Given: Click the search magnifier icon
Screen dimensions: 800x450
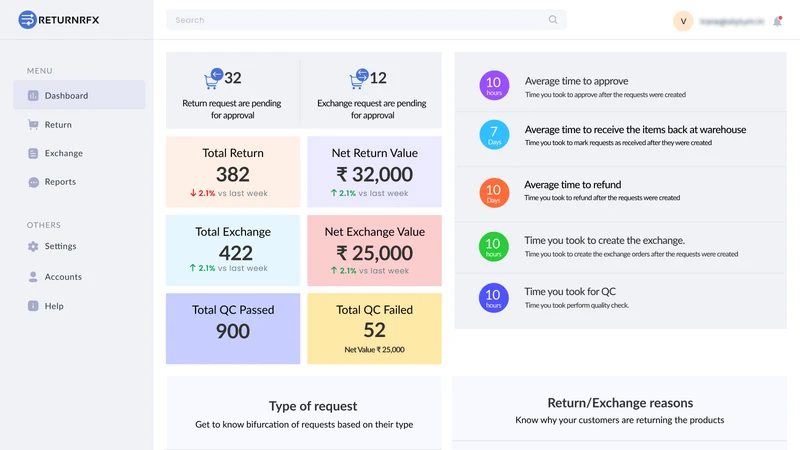Looking at the screenshot, I should 553,20.
